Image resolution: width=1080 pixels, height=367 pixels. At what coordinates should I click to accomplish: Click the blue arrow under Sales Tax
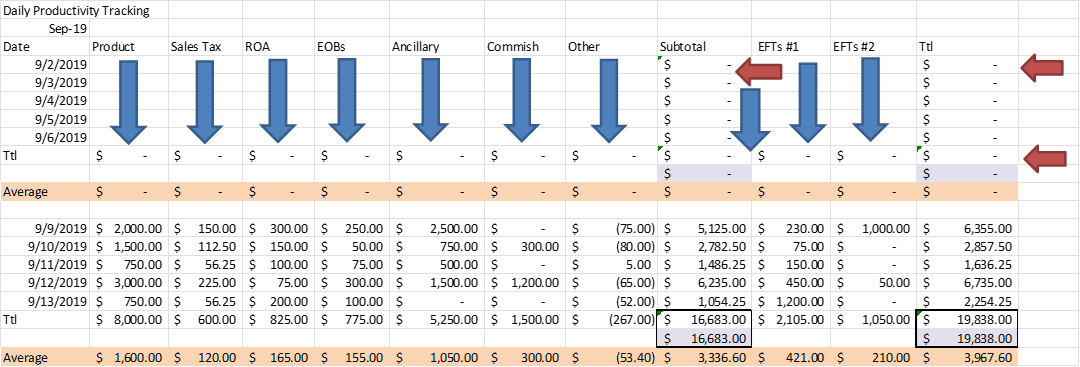click(205, 102)
